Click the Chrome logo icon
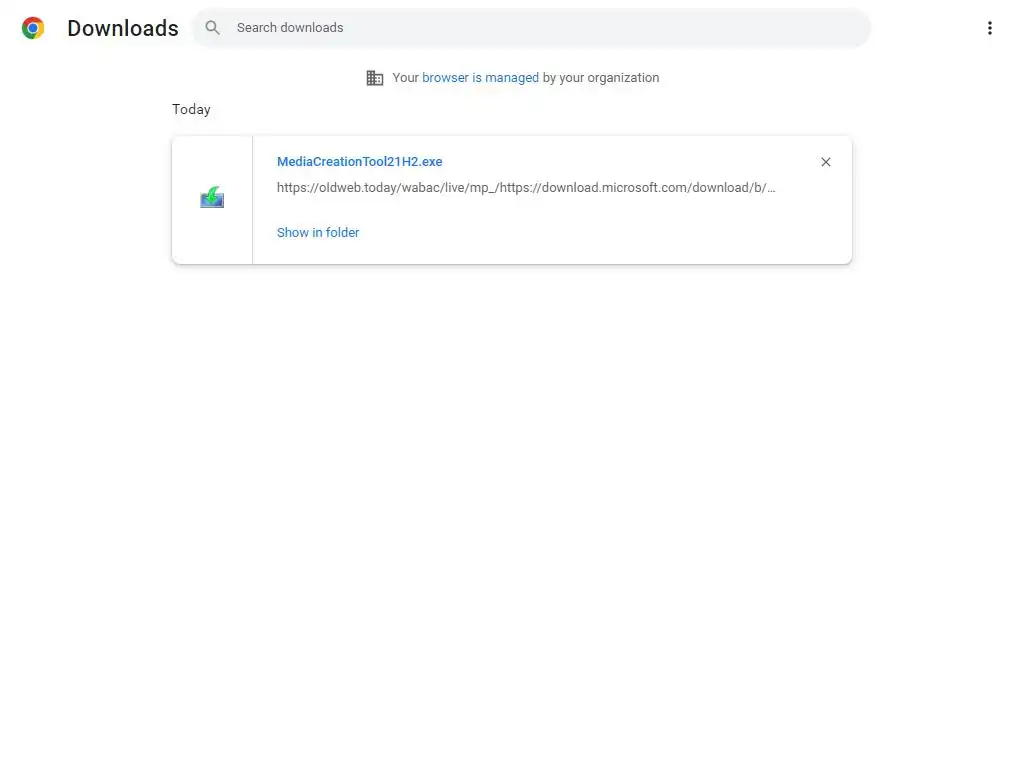 pos(33,28)
